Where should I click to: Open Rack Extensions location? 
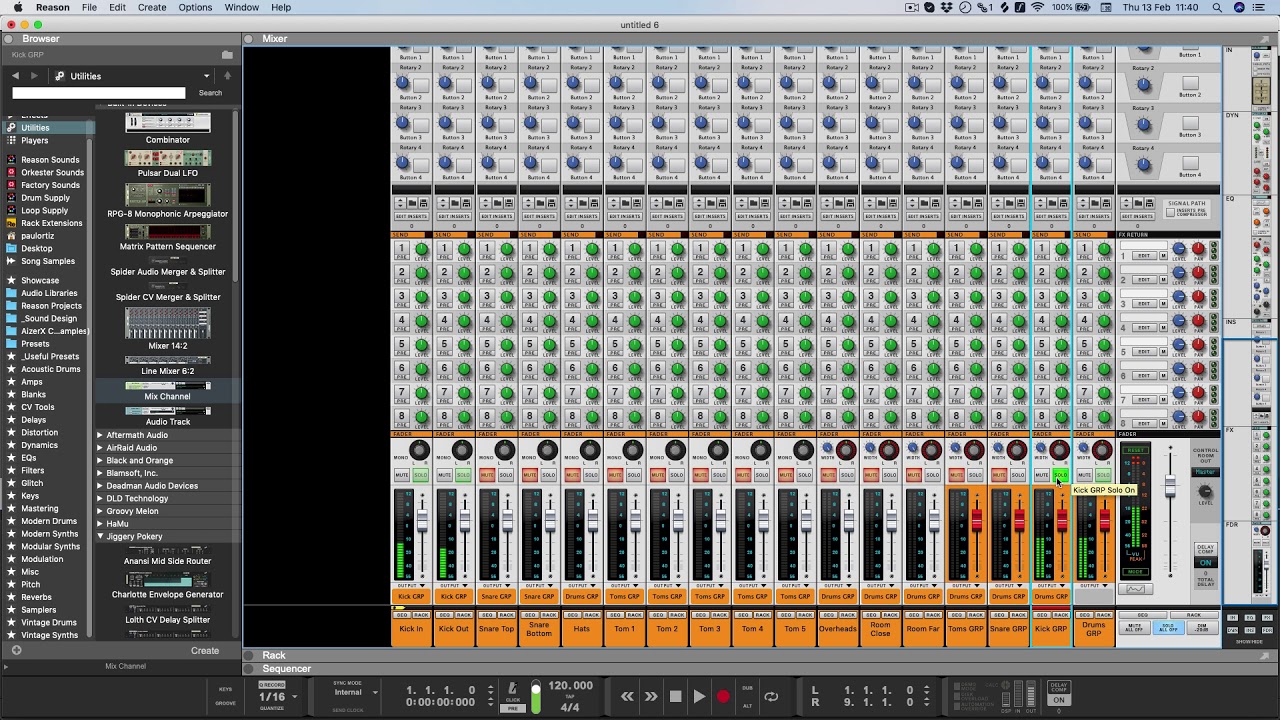(x=51, y=223)
